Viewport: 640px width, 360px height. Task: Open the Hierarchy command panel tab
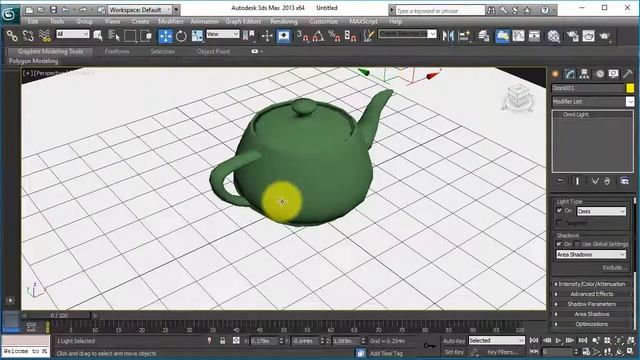[584, 74]
